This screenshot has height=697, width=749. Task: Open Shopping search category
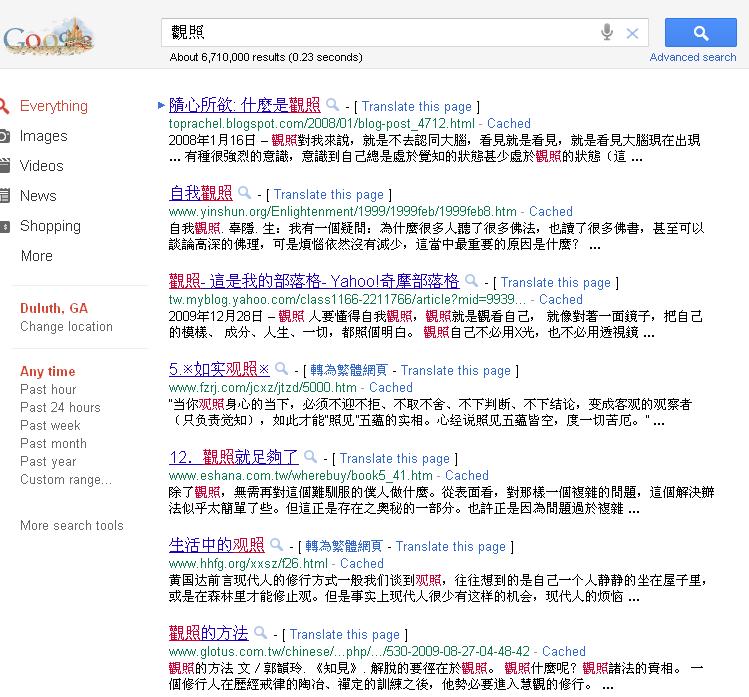[50, 226]
